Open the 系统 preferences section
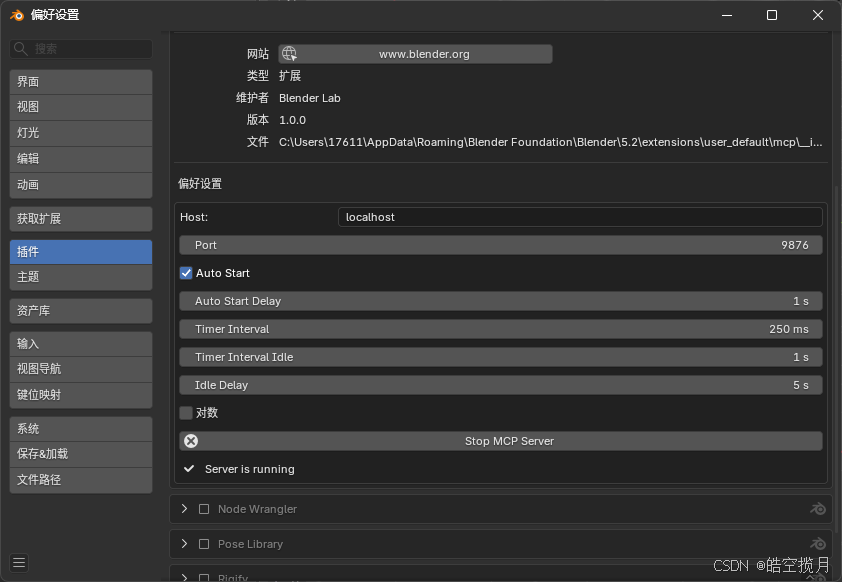 [81, 428]
